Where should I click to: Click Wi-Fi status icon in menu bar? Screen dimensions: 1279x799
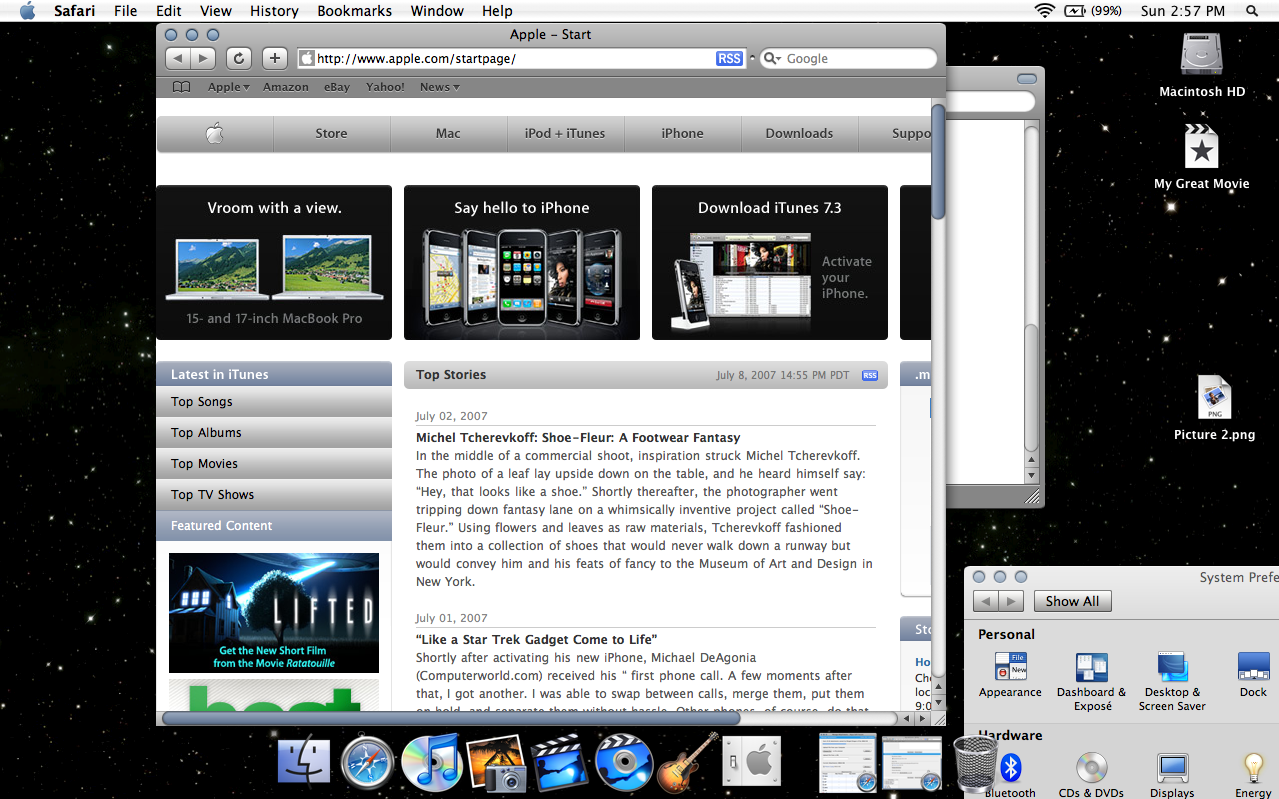coord(1045,11)
